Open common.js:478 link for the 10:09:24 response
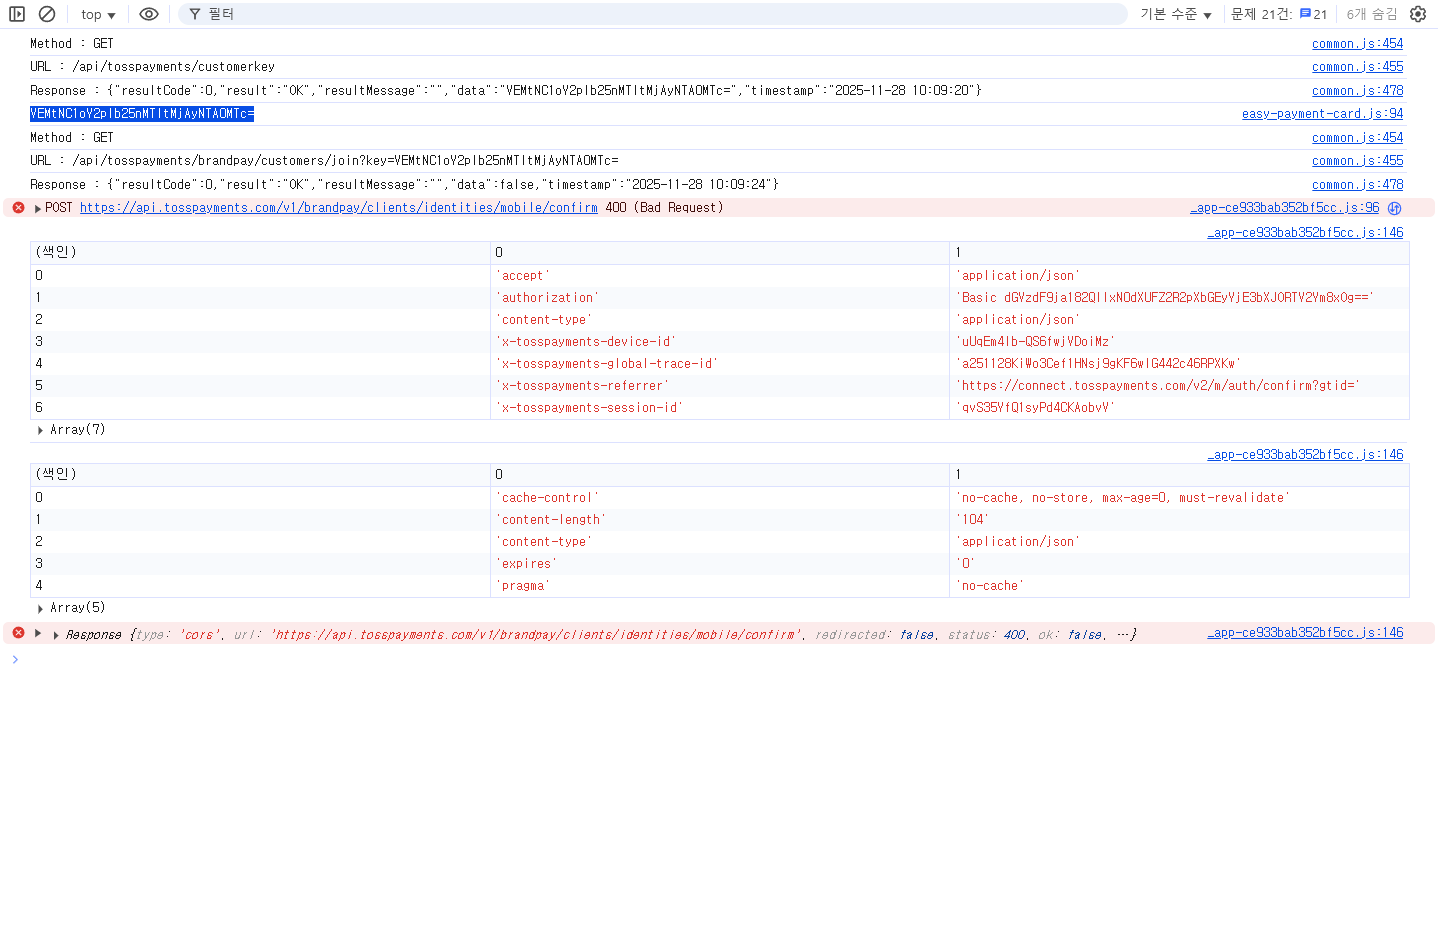Screen dimensions: 1438x939 click(1357, 185)
